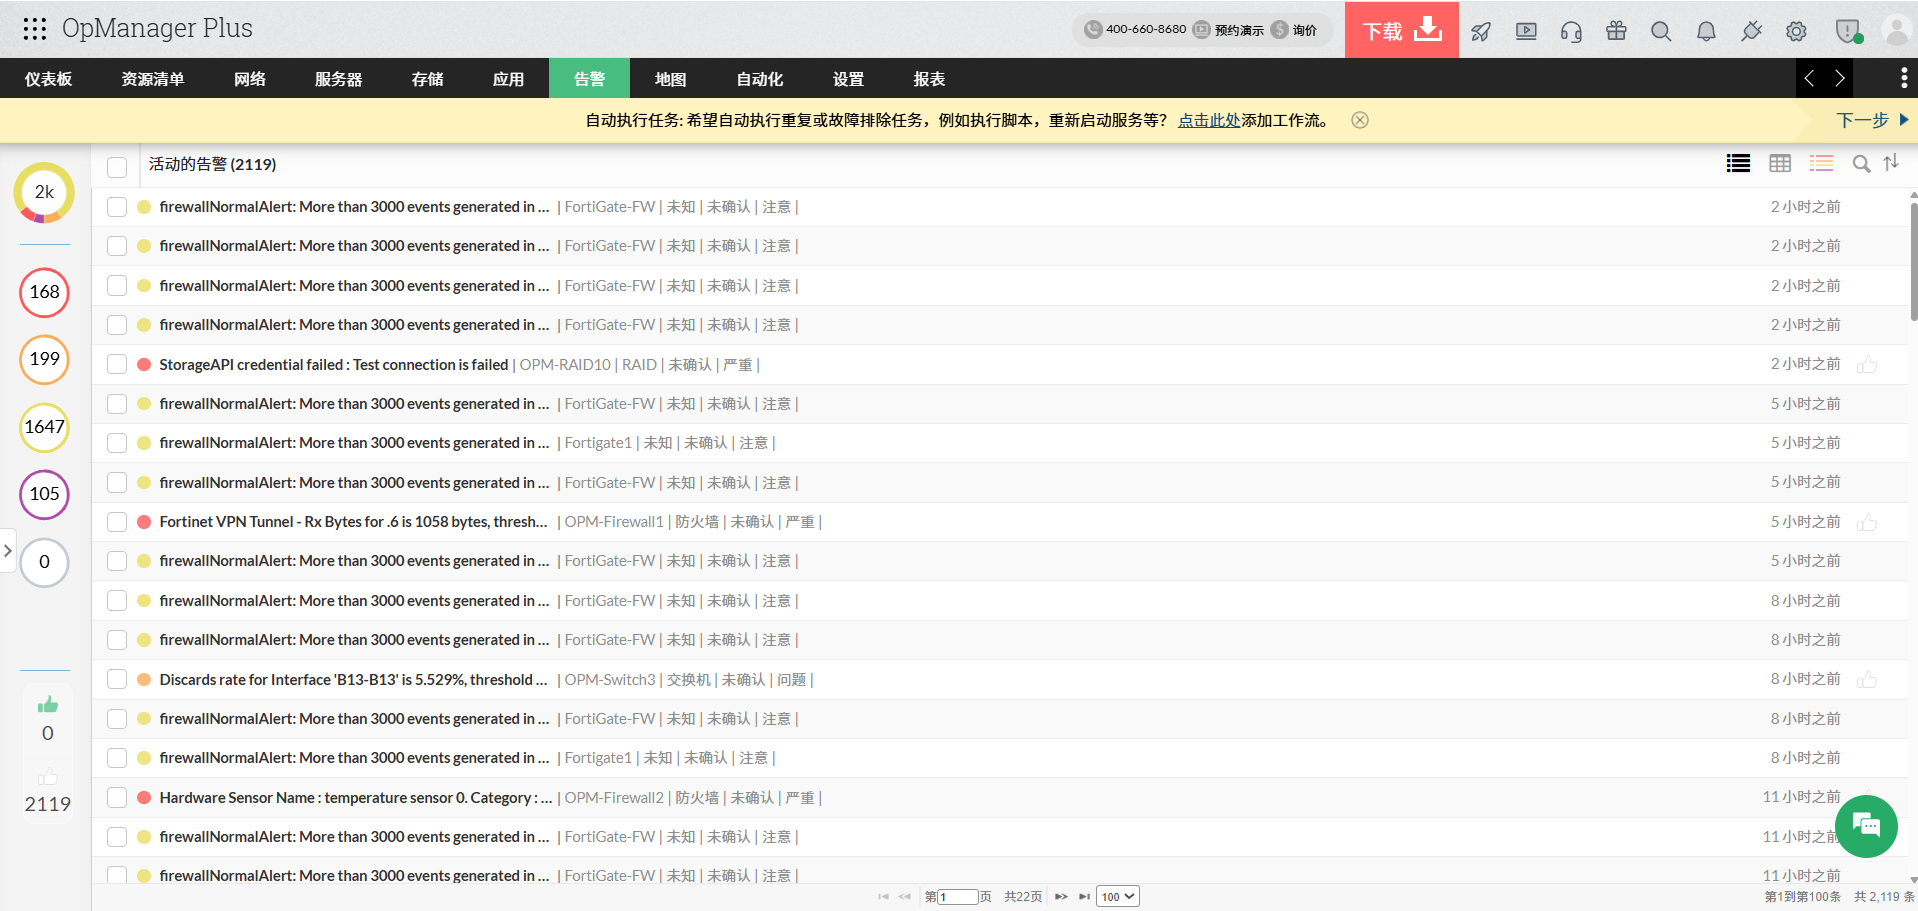Click the sort arrows icon in alarm list
The height and width of the screenshot is (911, 1918).
point(1891,163)
